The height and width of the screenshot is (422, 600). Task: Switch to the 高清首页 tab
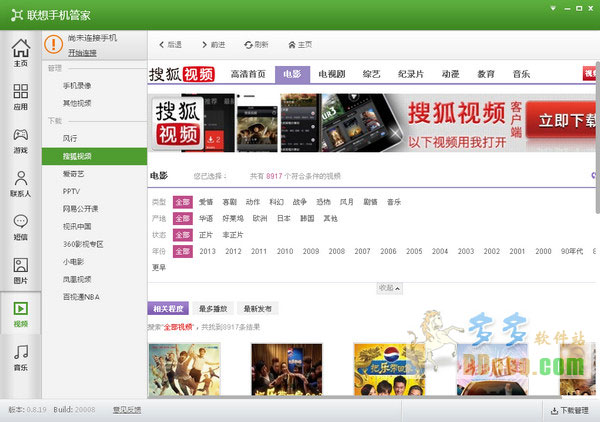(248, 74)
